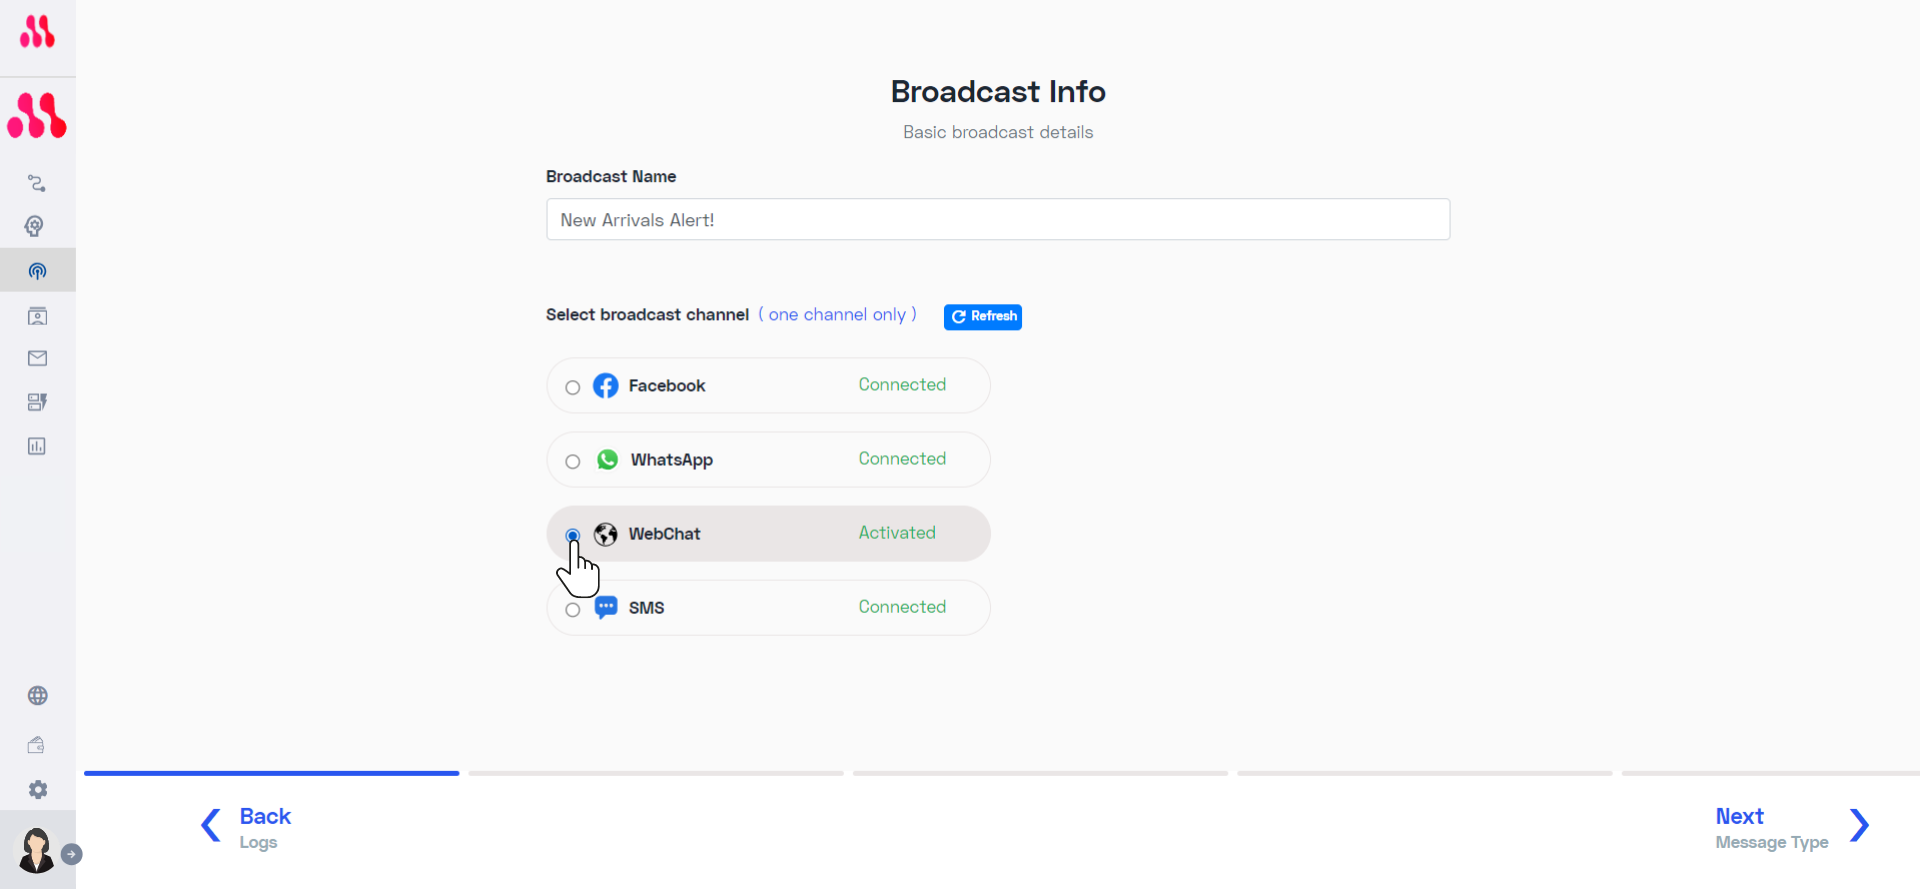Go Back to Logs
1920x889 pixels.
point(265,827)
